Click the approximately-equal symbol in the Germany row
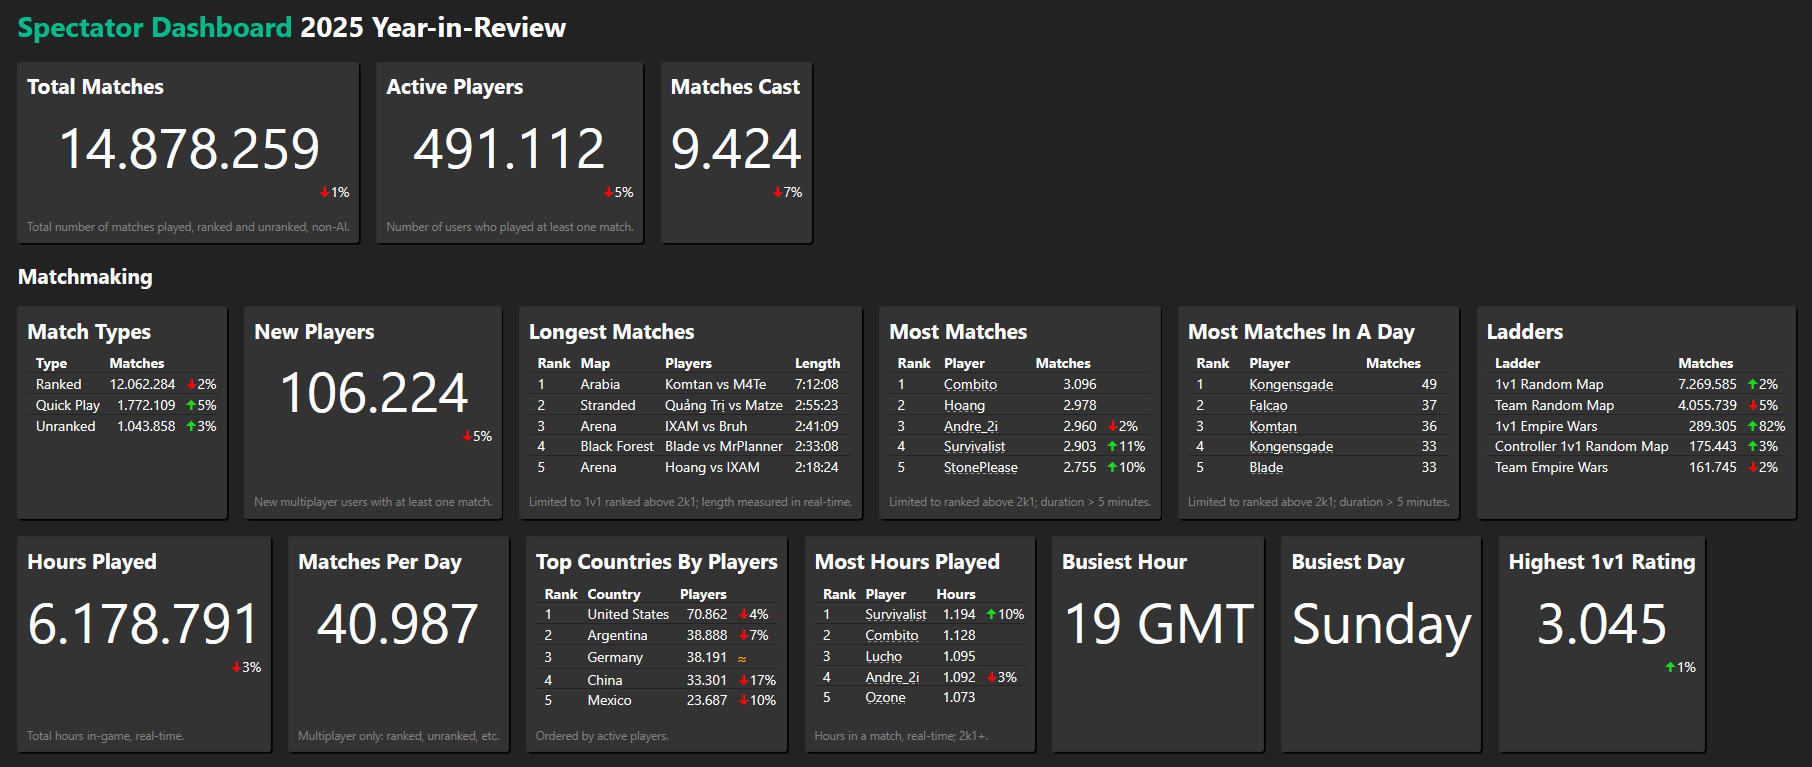The width and height of the screenshot is (1812, 767). (742, 658)
